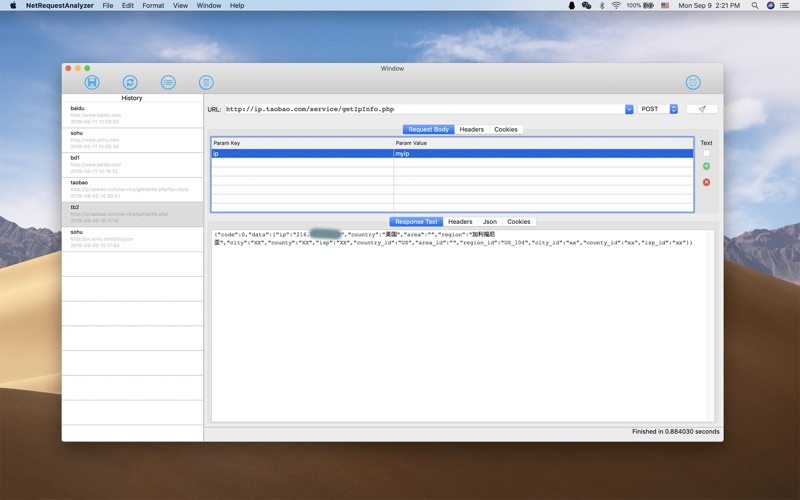
Task: Click the 'ip' Param Key cell
Action: click(303, 154)
